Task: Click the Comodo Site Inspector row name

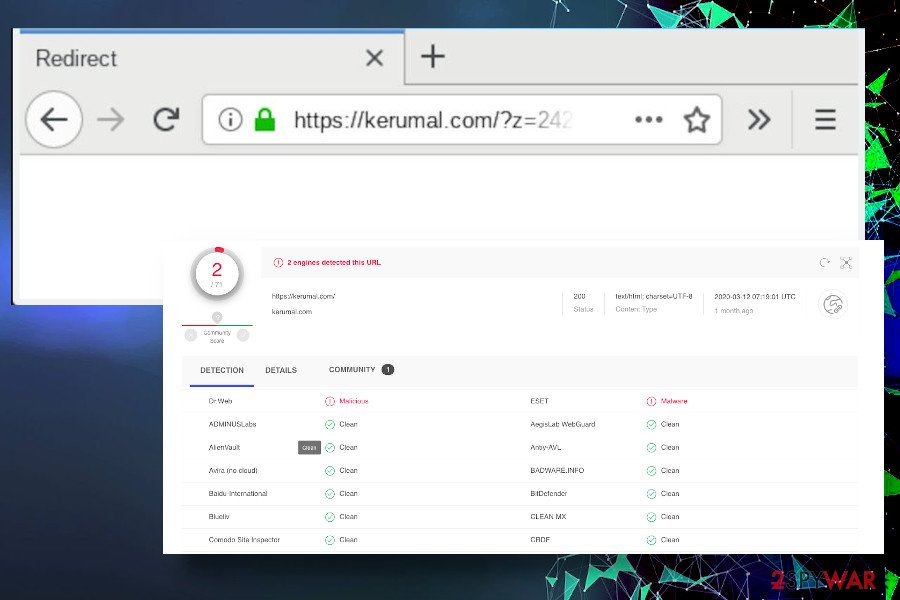Action: pyautogui.click(x=245, y=540)
